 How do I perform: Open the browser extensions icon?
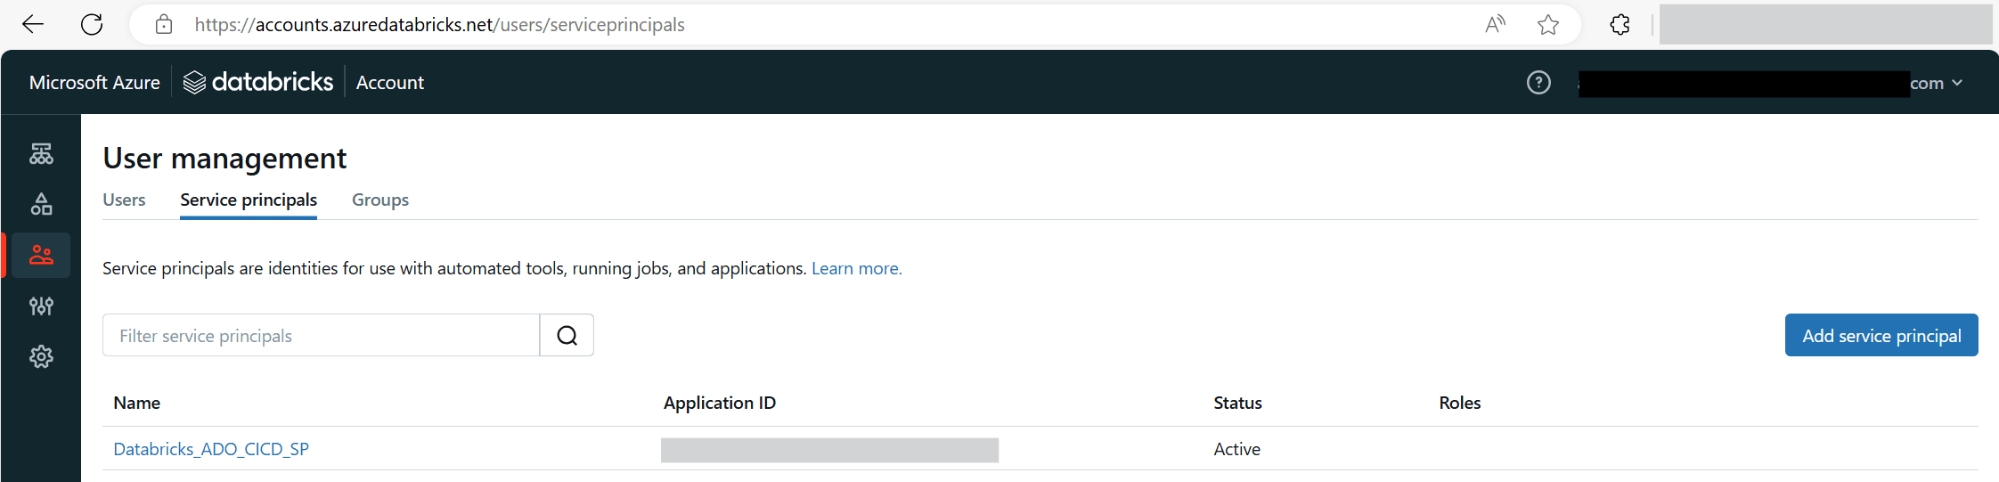coord(1620,25)
